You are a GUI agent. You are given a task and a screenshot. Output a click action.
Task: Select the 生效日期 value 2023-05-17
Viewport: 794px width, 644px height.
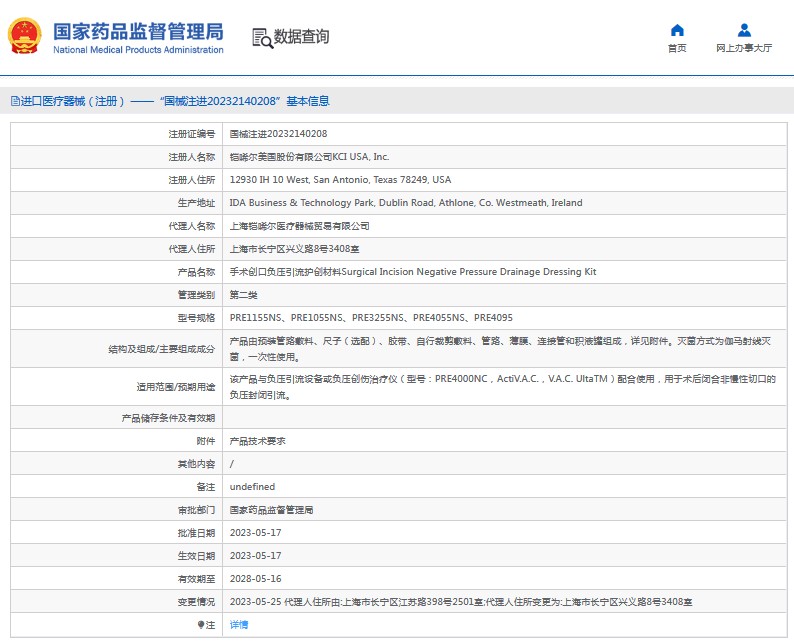256,556
